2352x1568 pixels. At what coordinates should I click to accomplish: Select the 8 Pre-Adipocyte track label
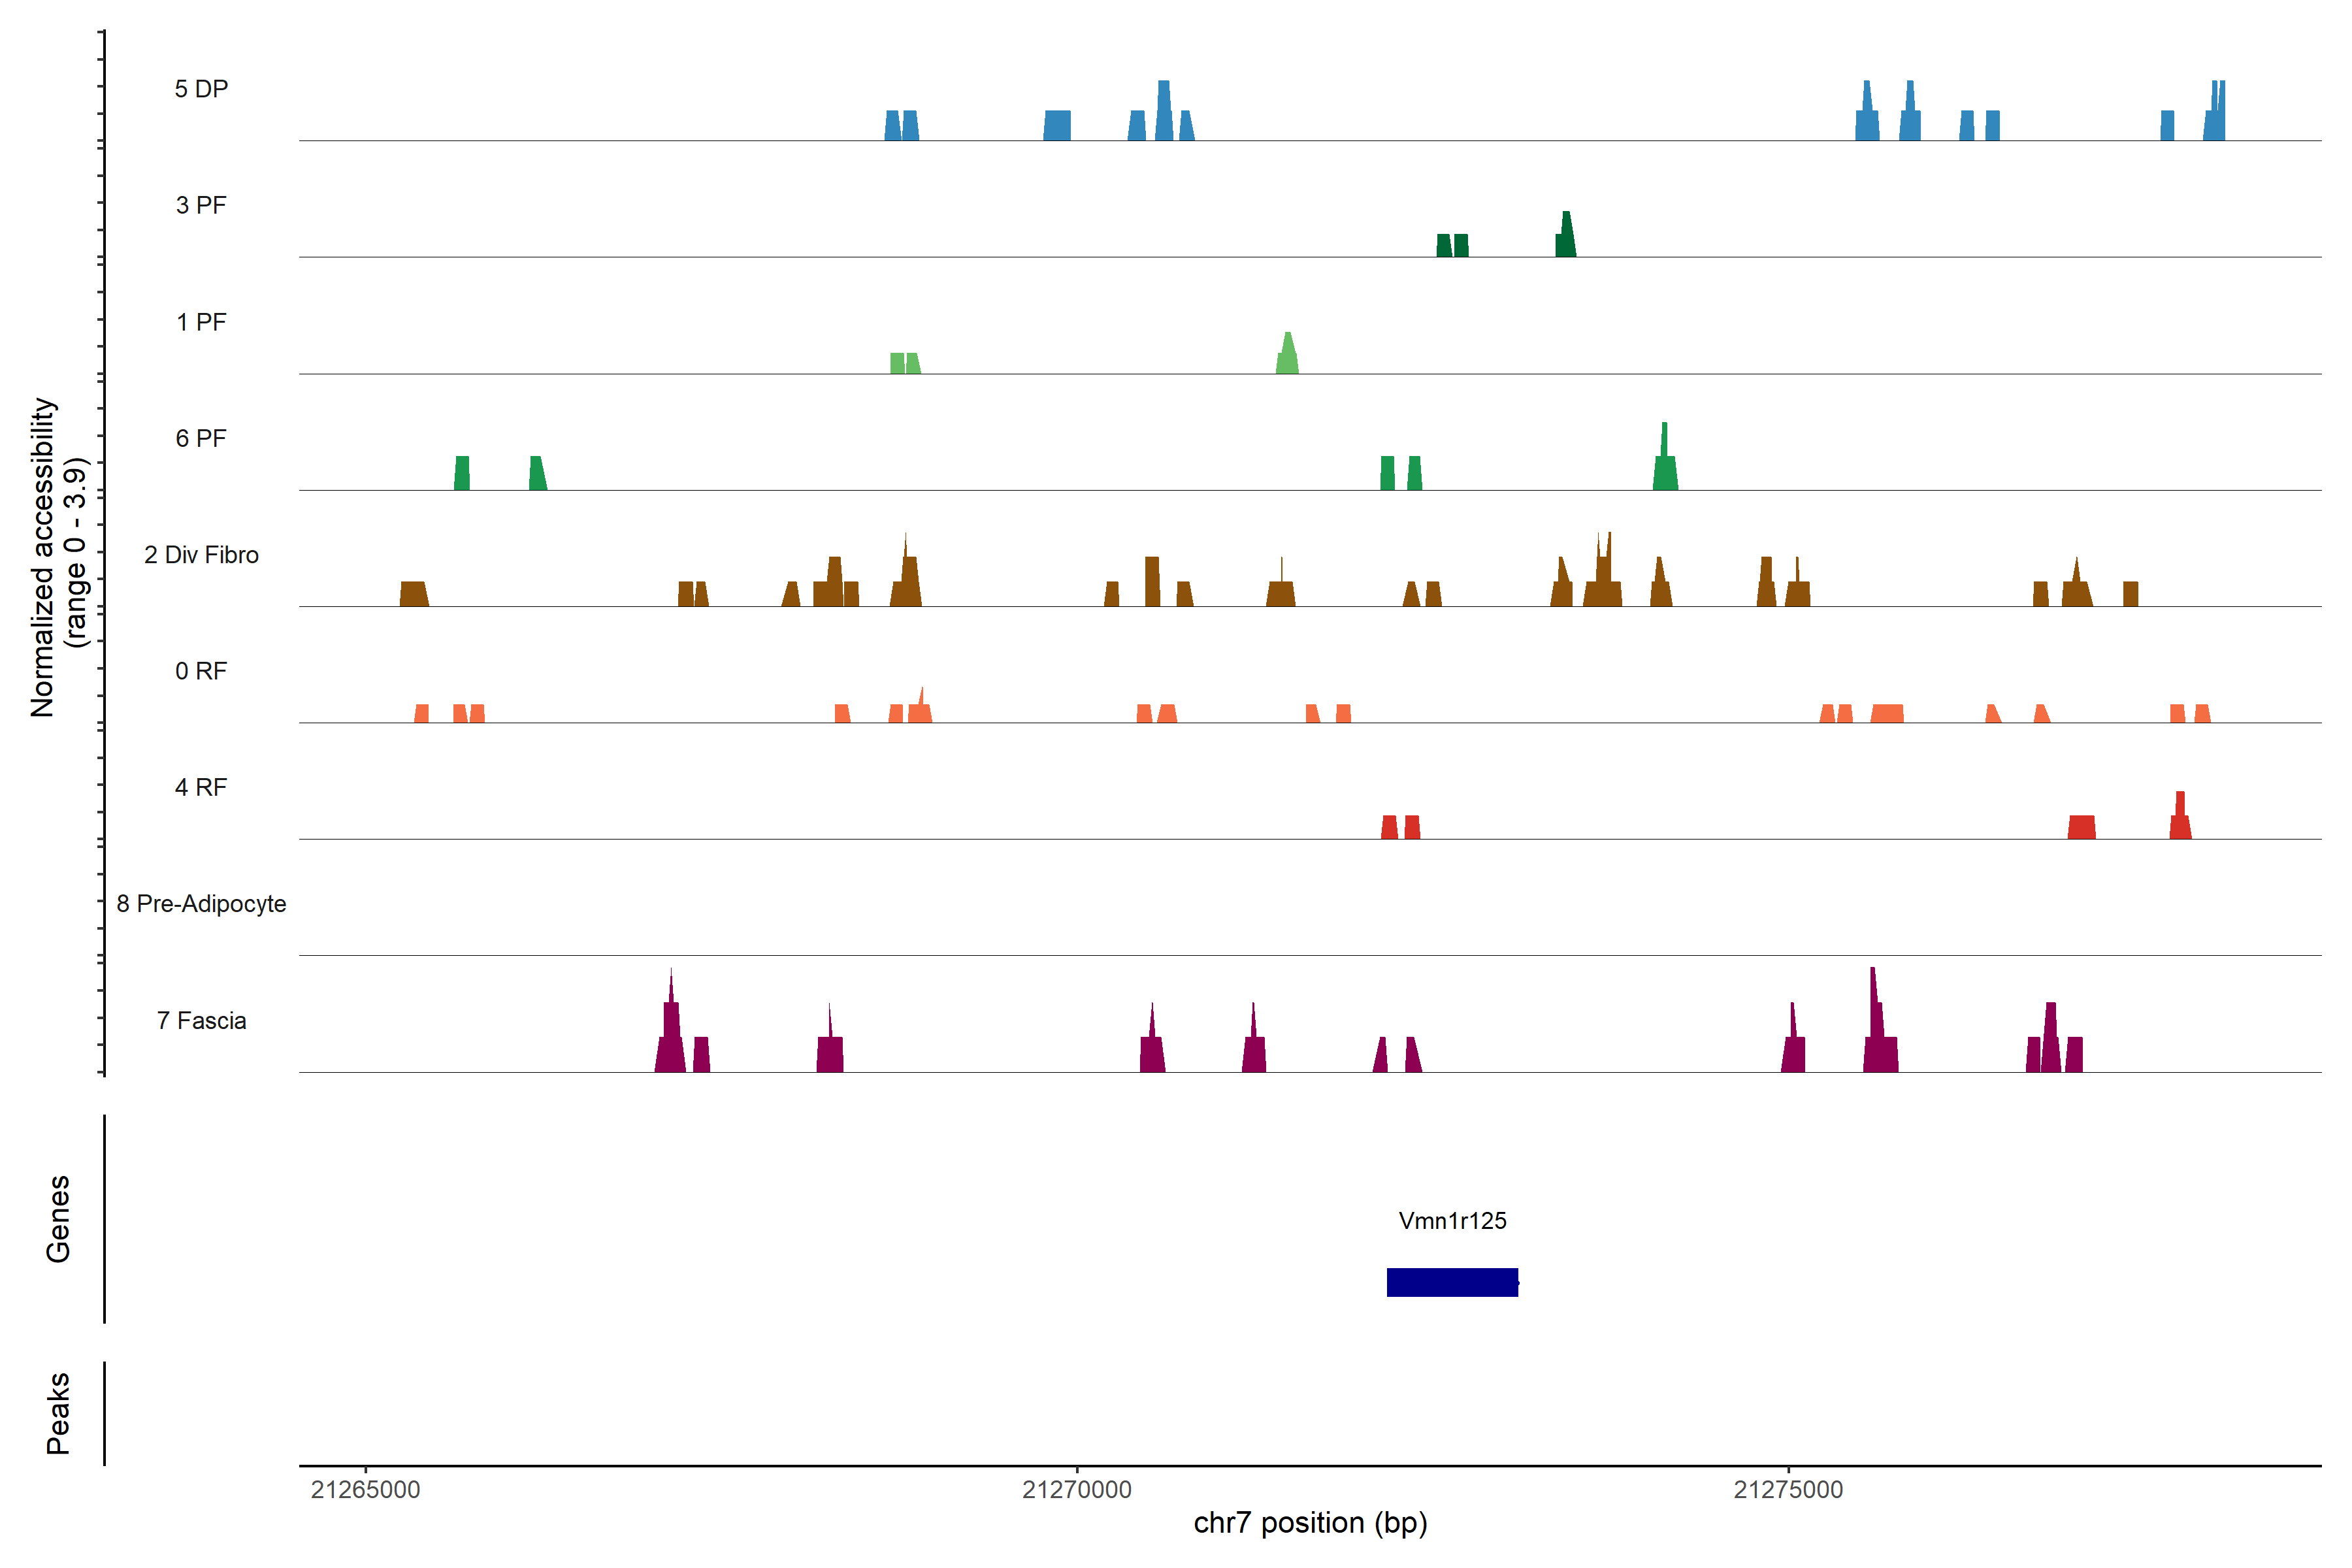[x=201, y=904]
